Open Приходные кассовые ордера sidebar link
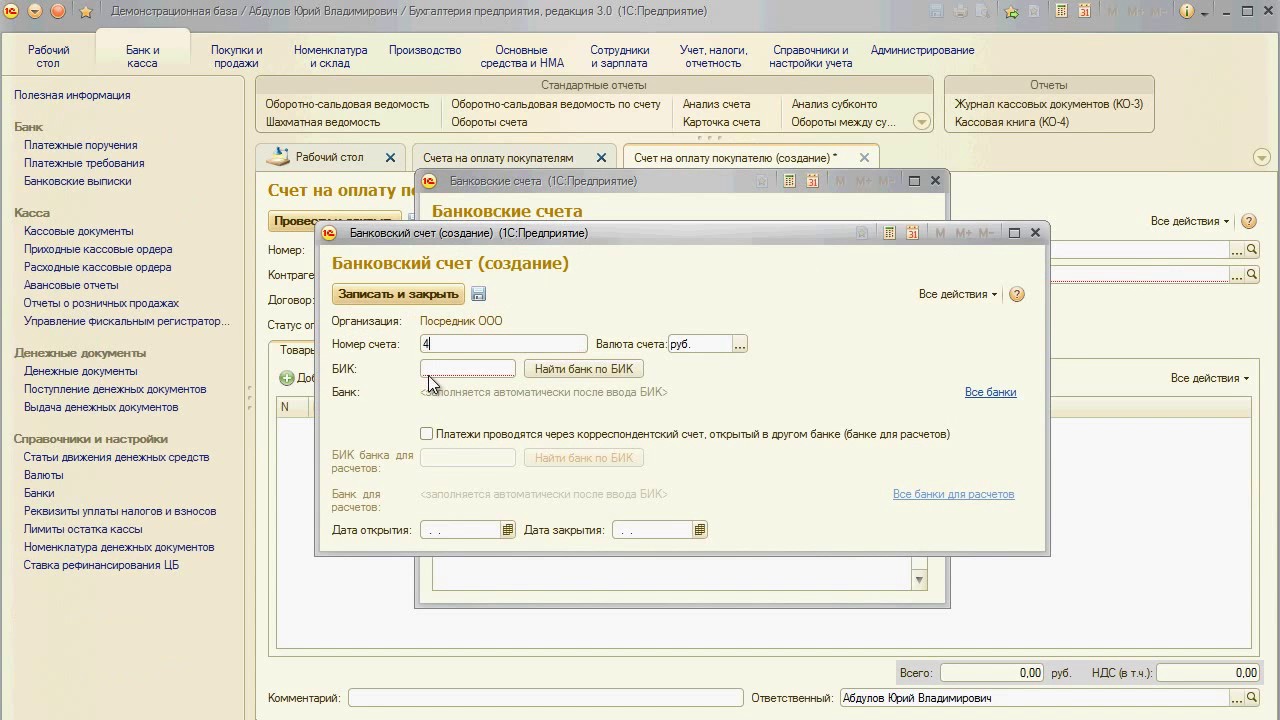This screenshot has height=720, width=1280. pos(98,249)
